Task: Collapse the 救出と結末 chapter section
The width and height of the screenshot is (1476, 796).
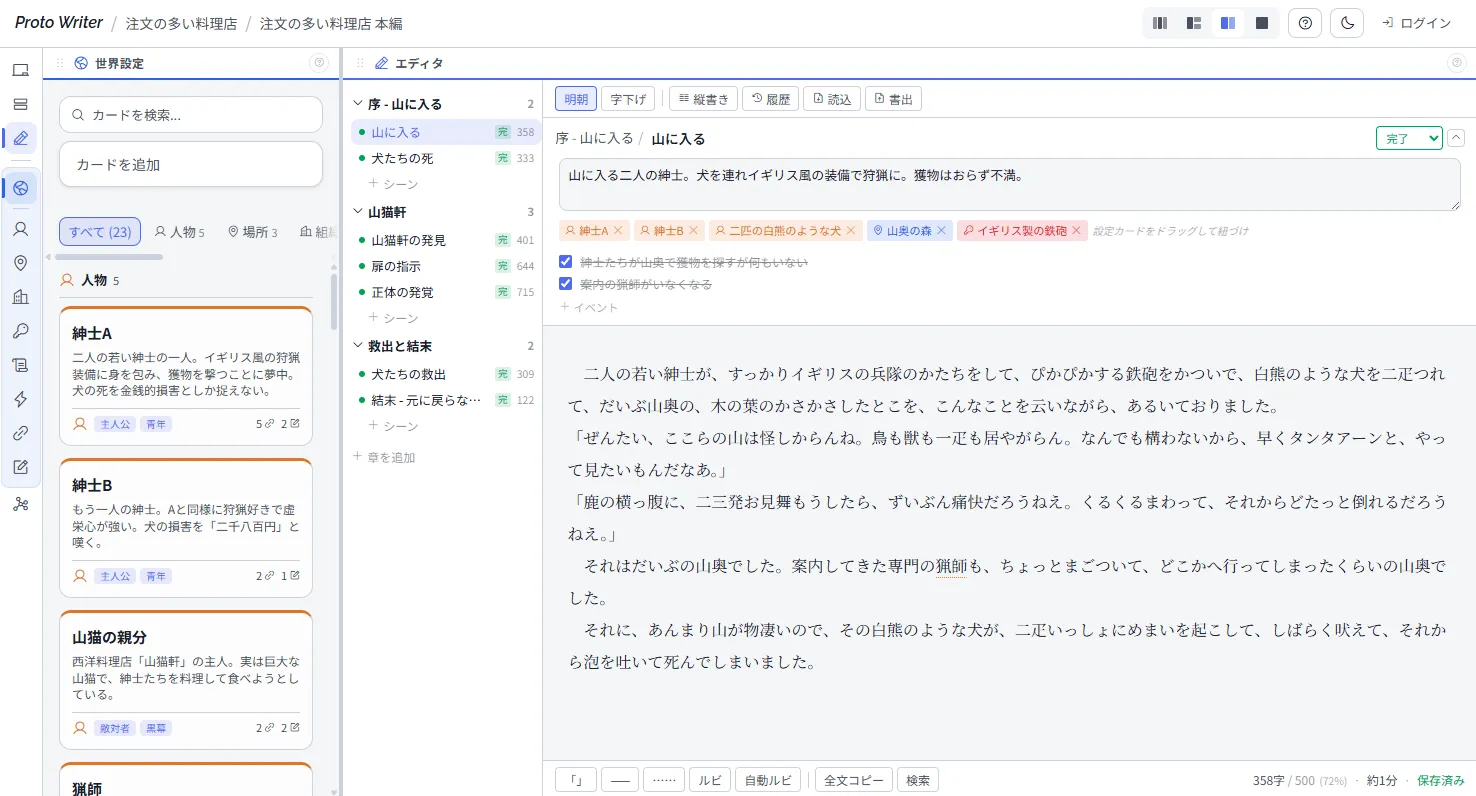Action: coord(359,346)
